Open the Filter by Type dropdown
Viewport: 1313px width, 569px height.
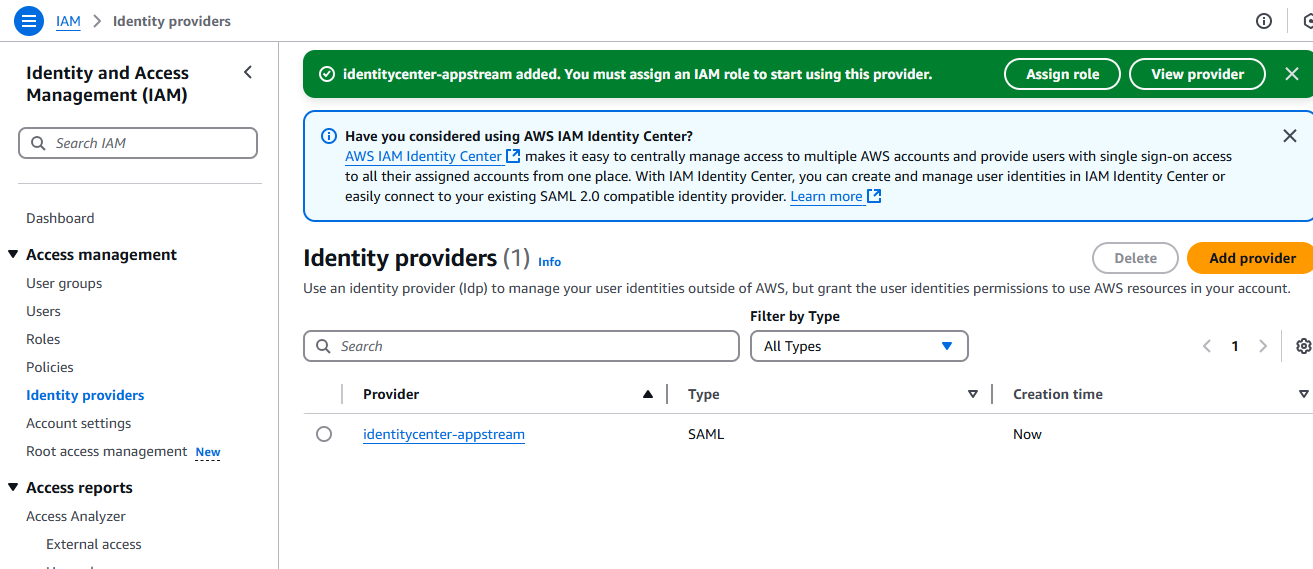(859, 346)
